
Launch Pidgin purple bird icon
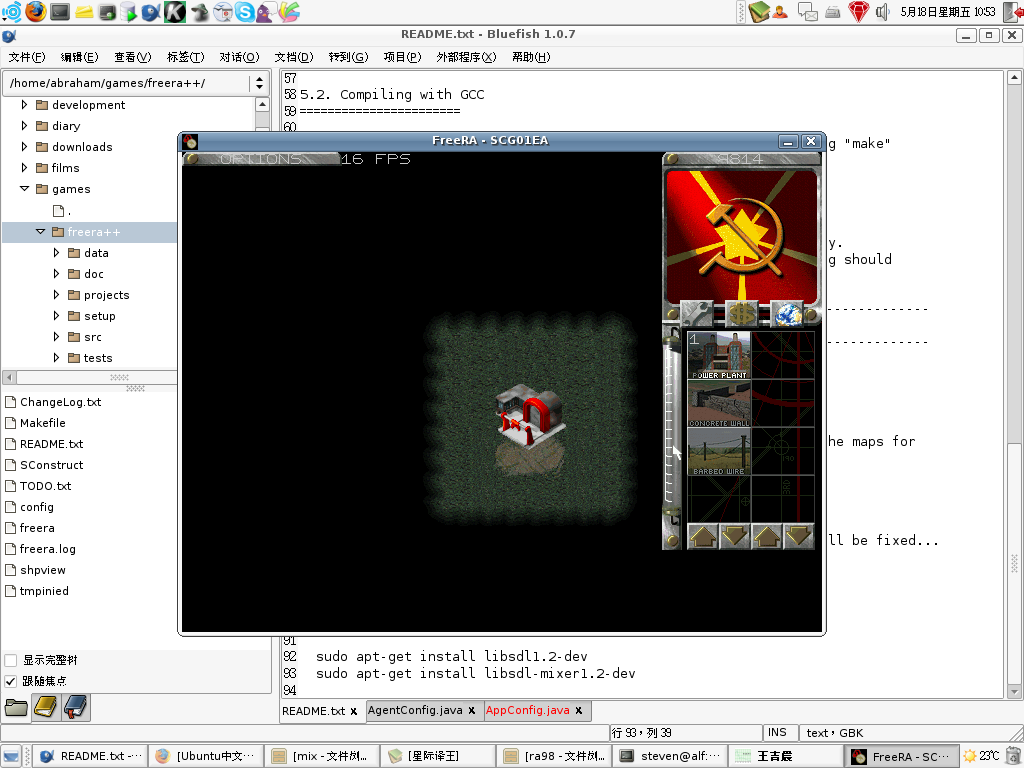pyautogui.click(x=266, y=12)
